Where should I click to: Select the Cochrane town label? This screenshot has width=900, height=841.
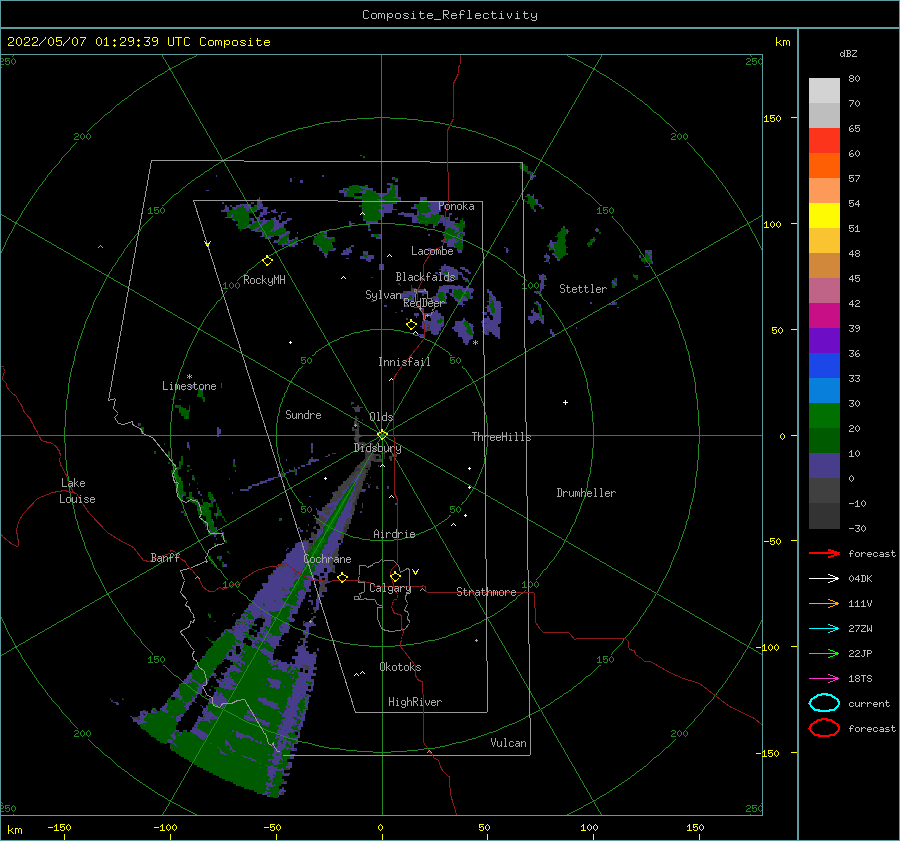[327, 559]
